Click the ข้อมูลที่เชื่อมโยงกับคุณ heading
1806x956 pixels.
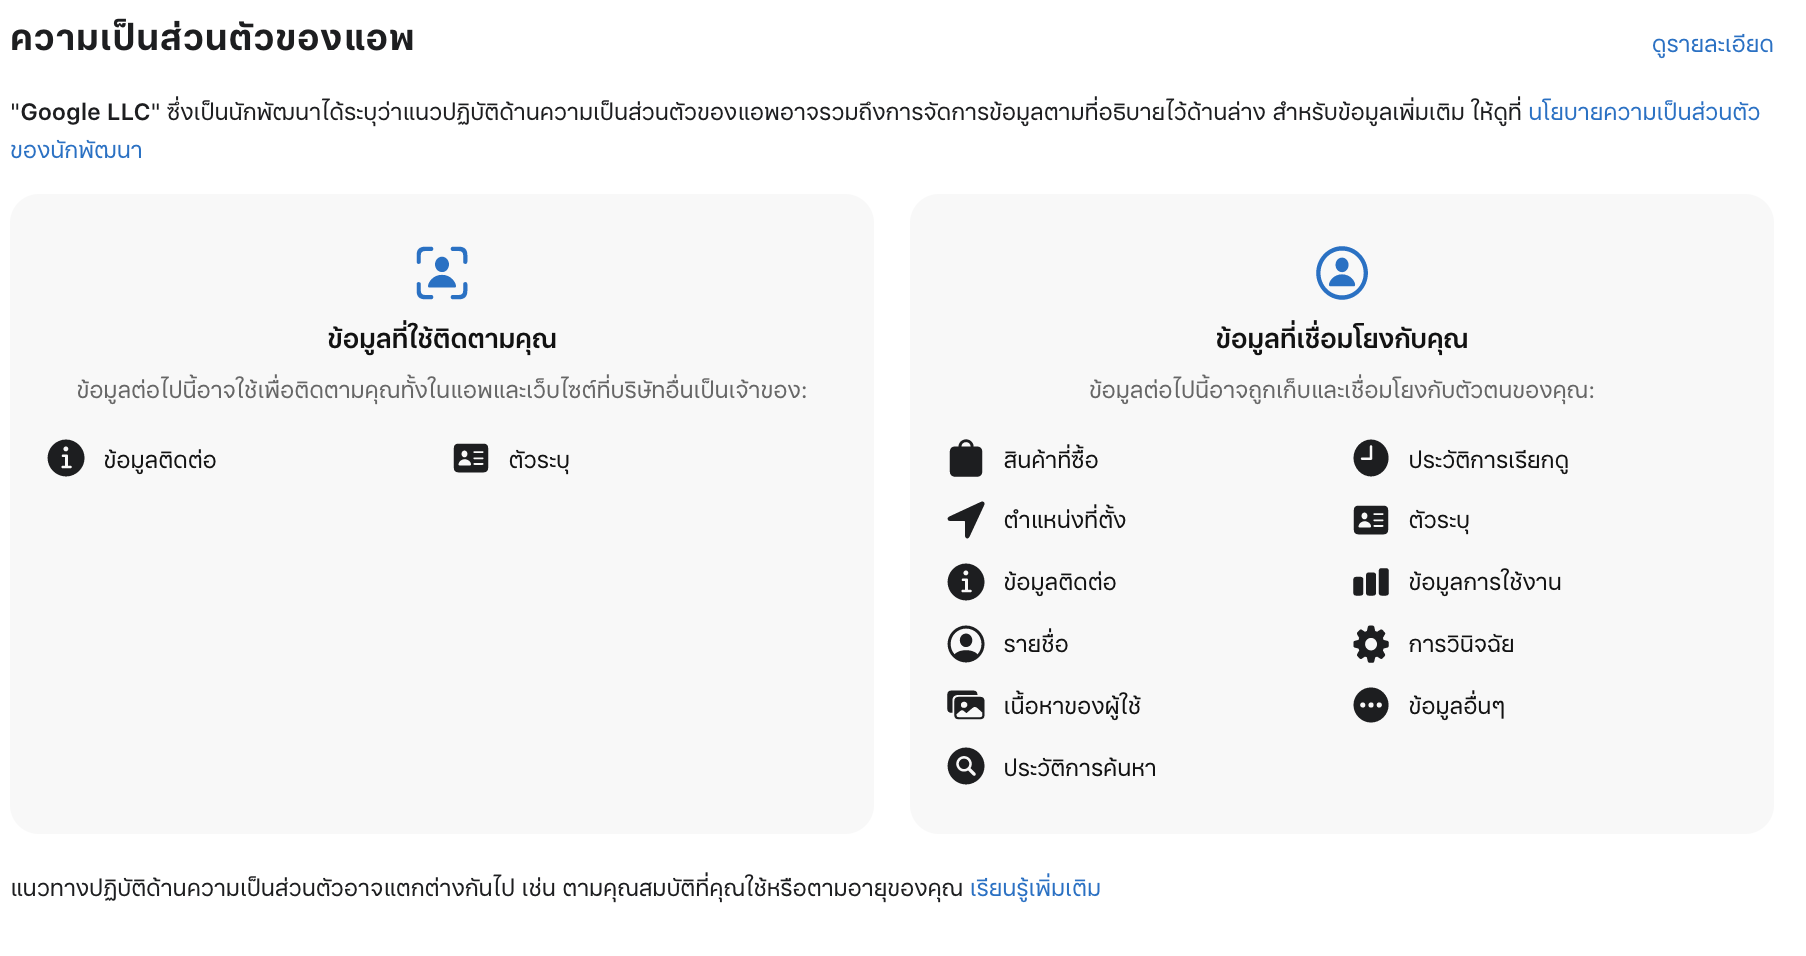click(x=1342, y=338)
